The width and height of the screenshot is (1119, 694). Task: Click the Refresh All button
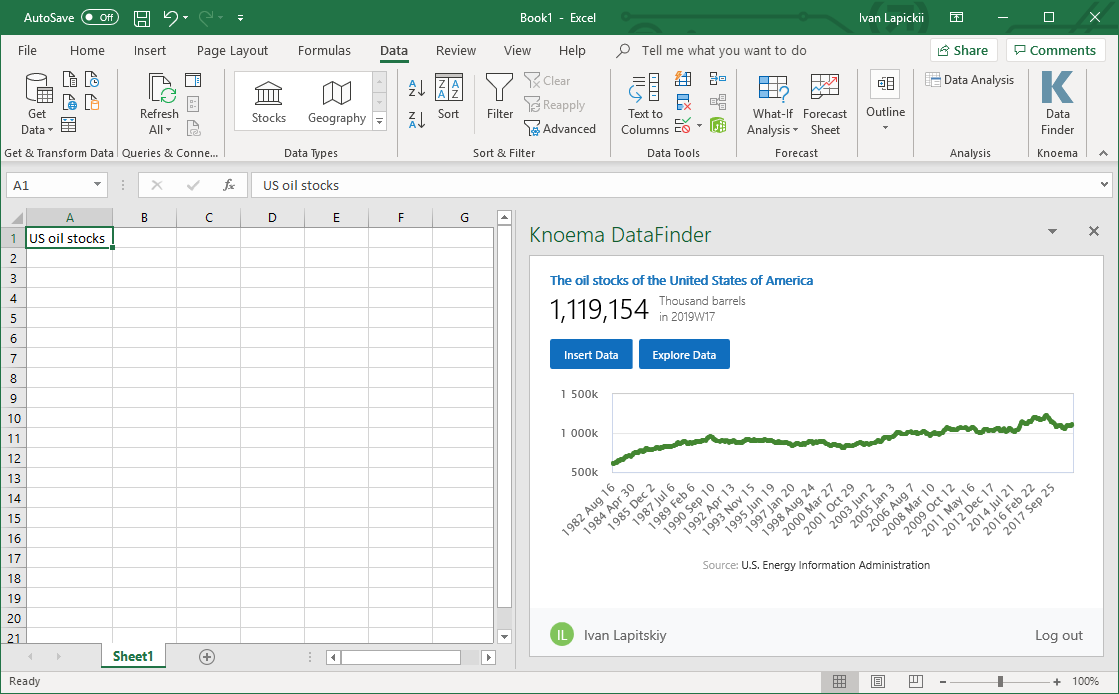[x=159, y=104]
